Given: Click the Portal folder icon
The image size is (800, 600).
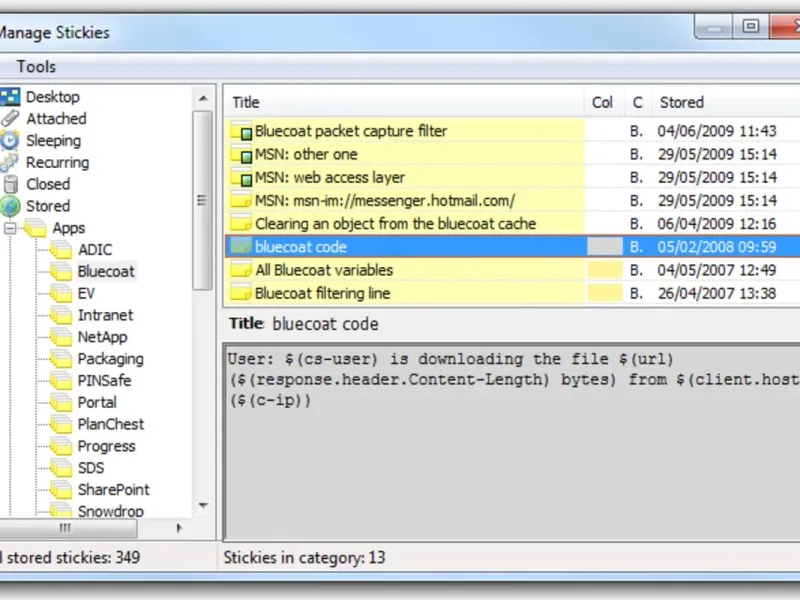Looking at the screenshot, I should coord(61,403).
